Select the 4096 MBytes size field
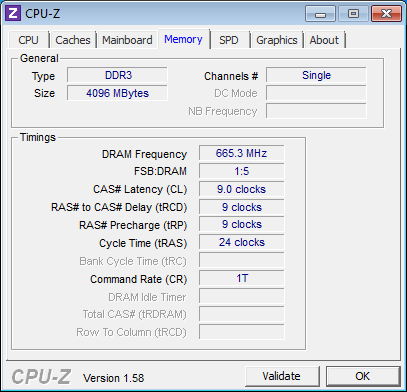The height and width of the screenshot is (392, 407). click(x=117, y=93)
